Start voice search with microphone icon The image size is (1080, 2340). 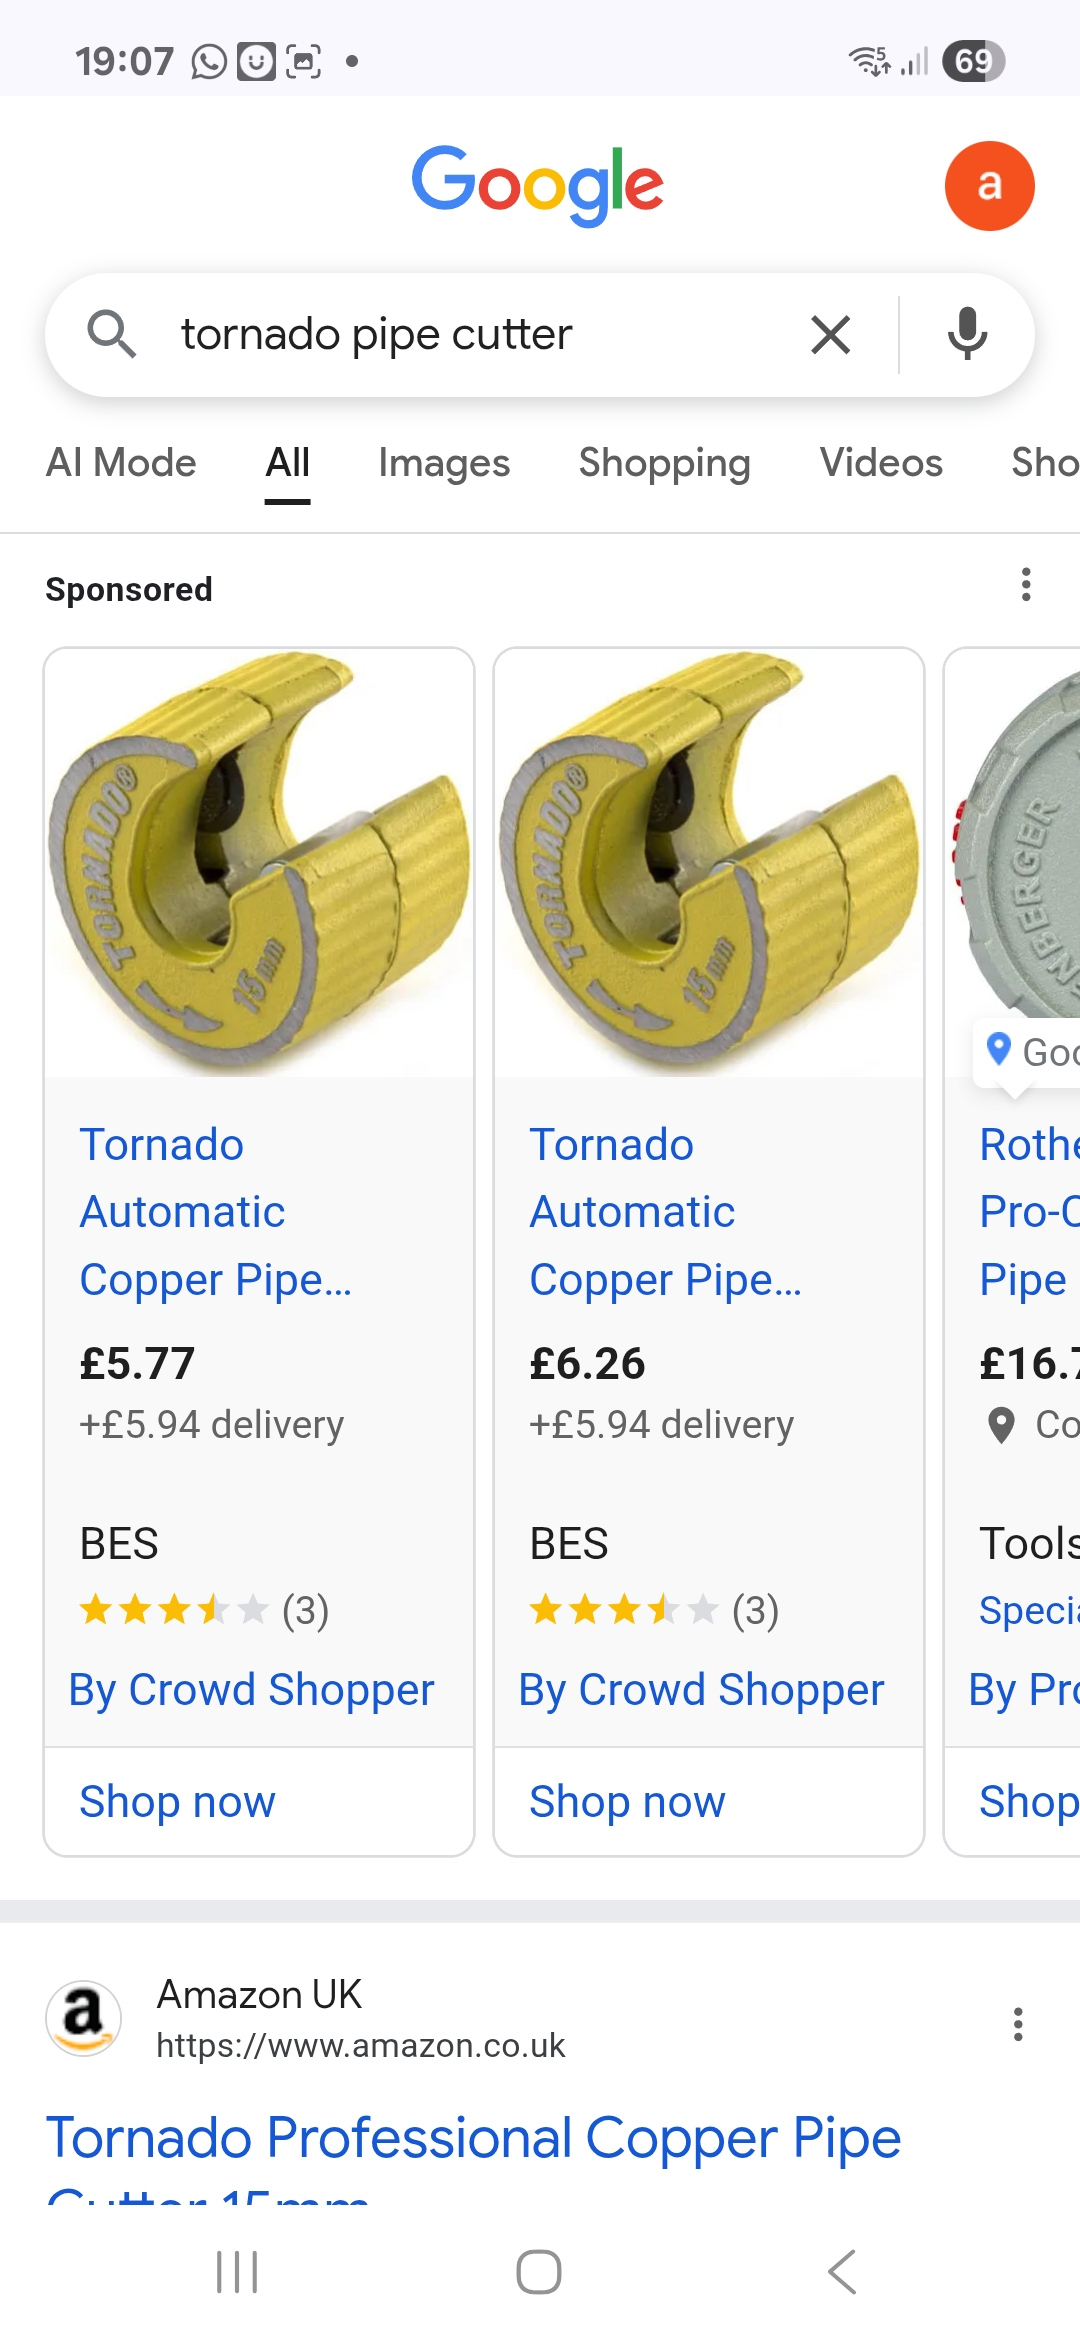click(967, 335)
